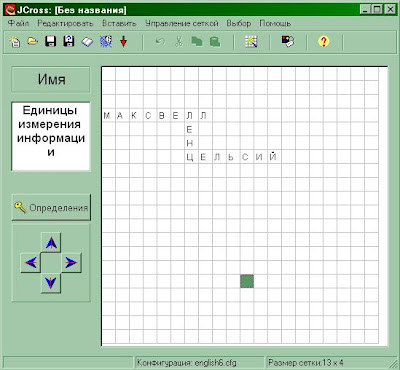Image resolution: width=400 pixels, height=370 pixels.
Task: Save using the floppy disk icon
Action: [50, 42]
